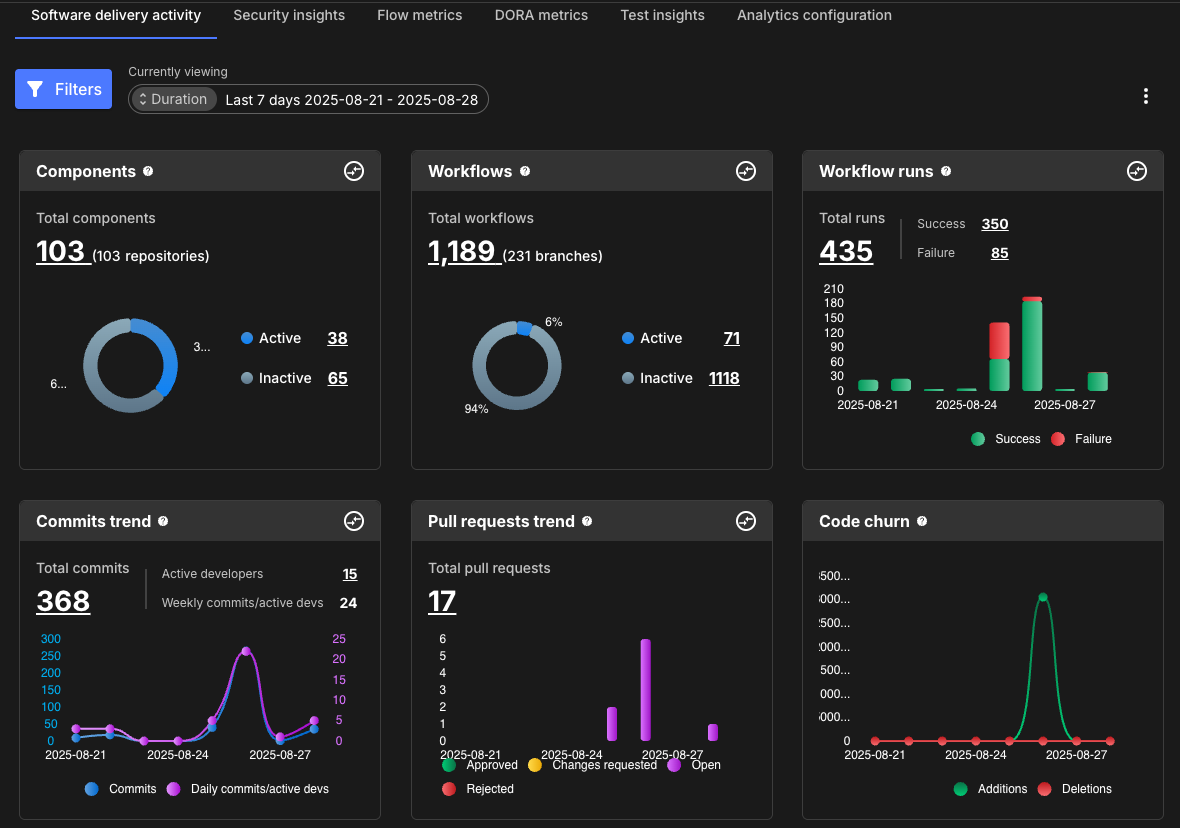Open the 1118 inactive workflows link

click(724, 378)
